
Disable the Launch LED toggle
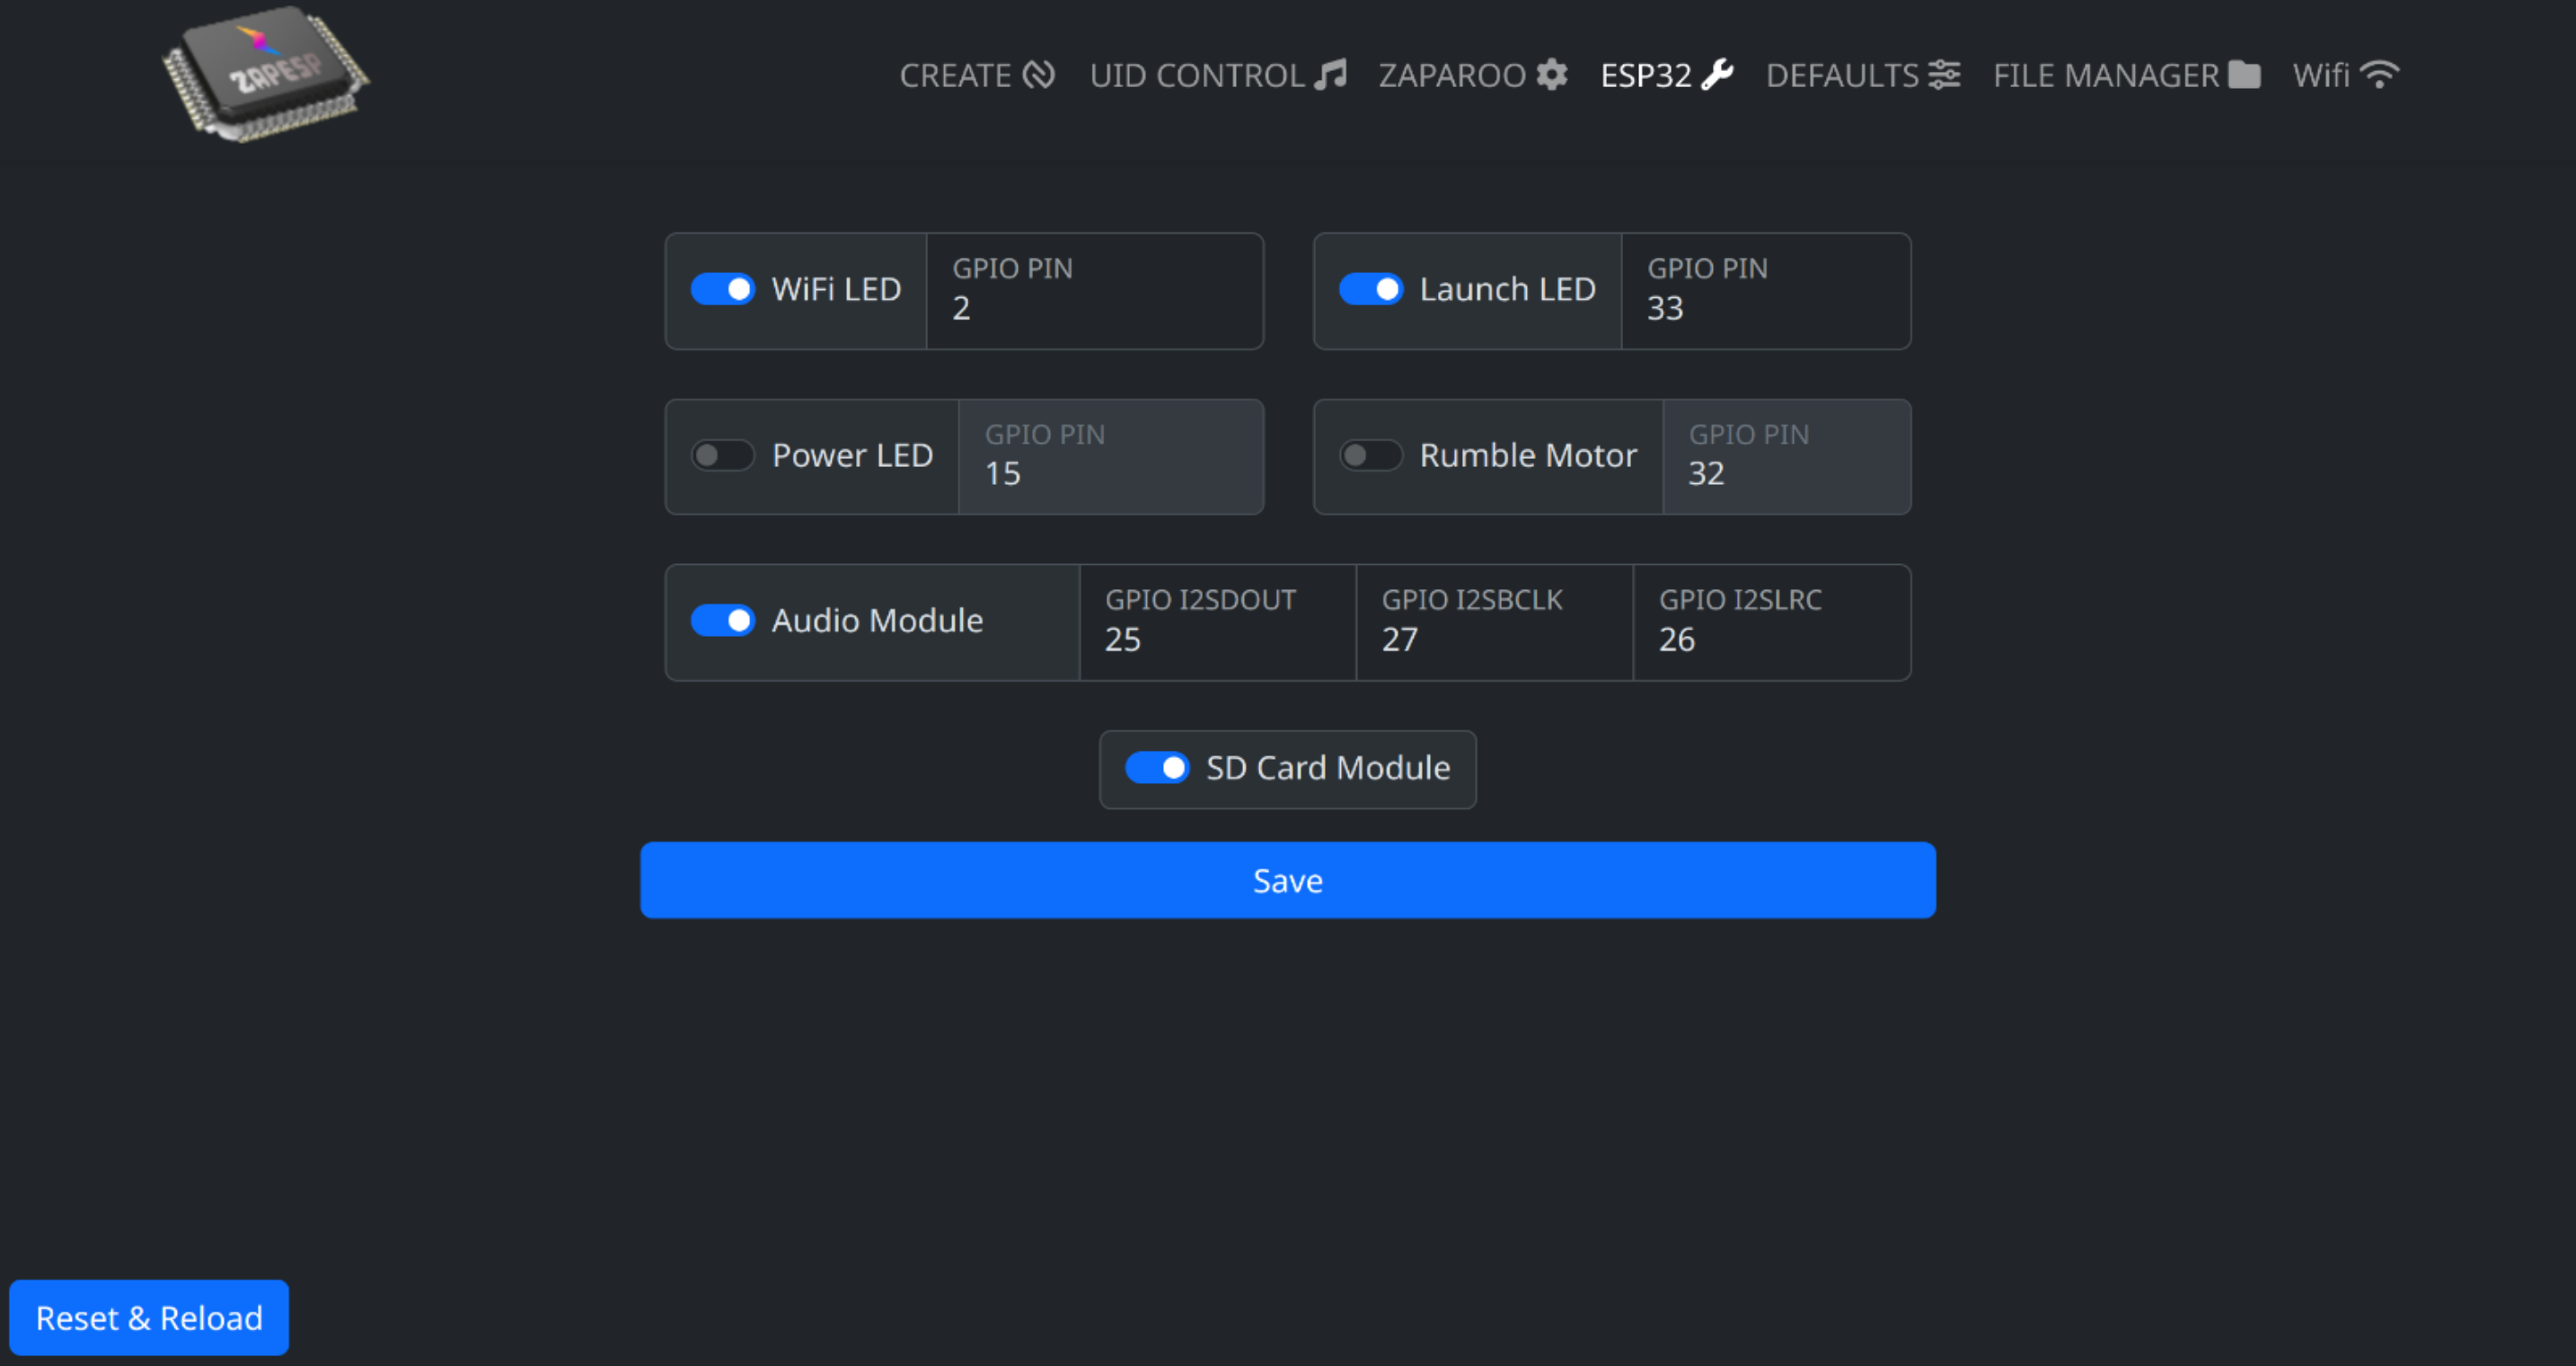pyautogui.click(x=1371, y=289)
